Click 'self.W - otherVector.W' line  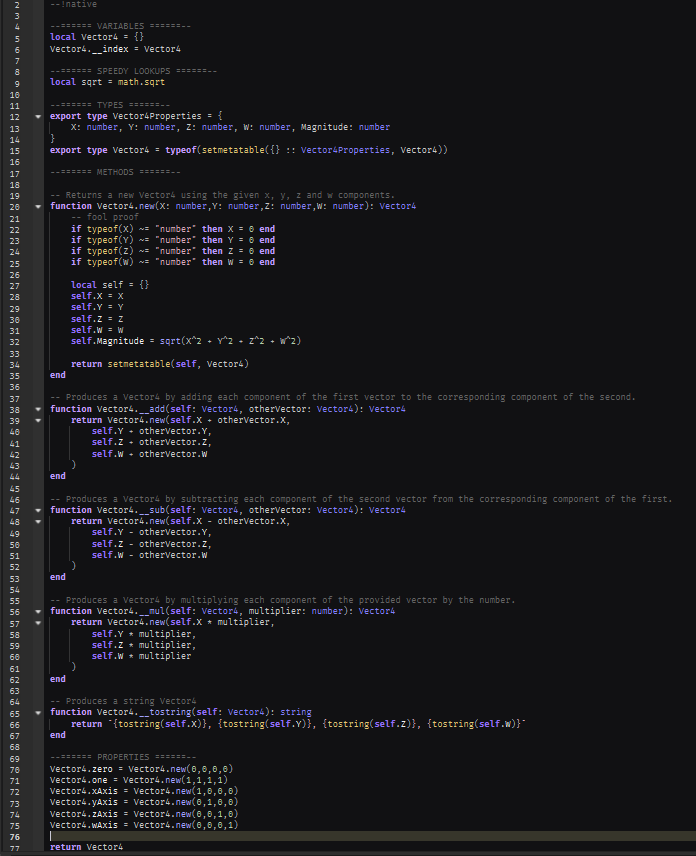click(150, 555)
